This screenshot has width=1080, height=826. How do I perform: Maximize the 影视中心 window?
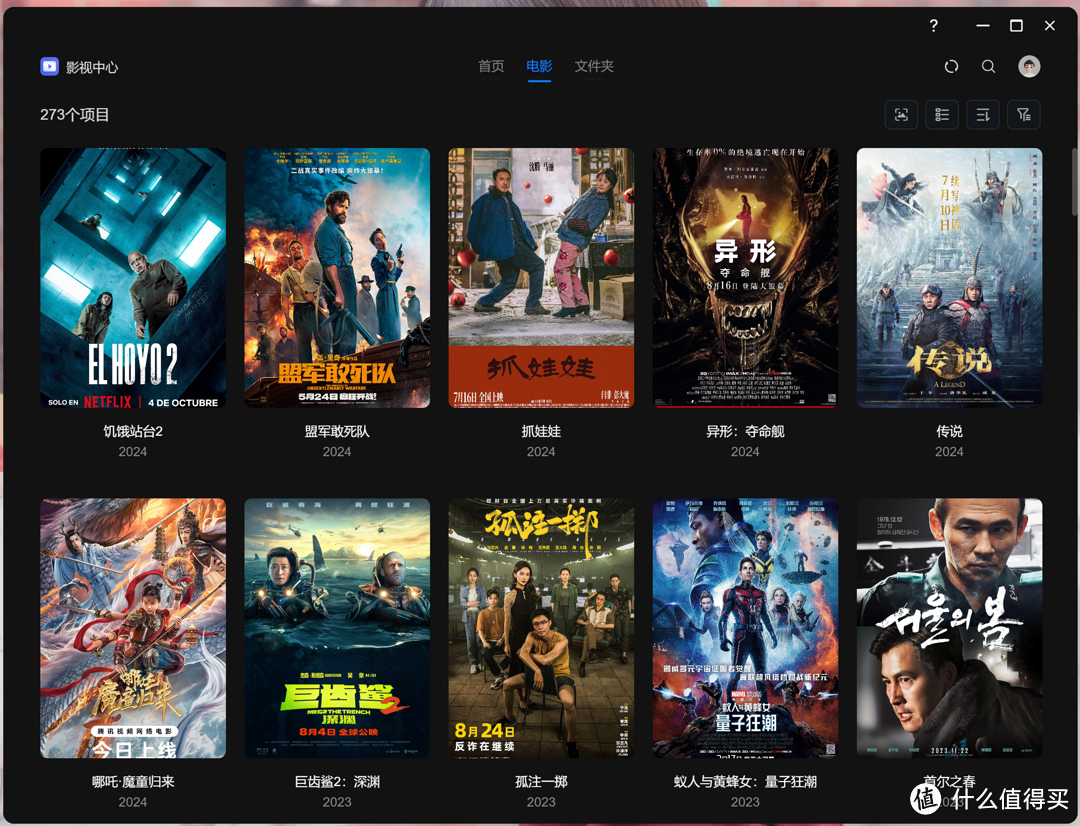(x=1016, y=25)
